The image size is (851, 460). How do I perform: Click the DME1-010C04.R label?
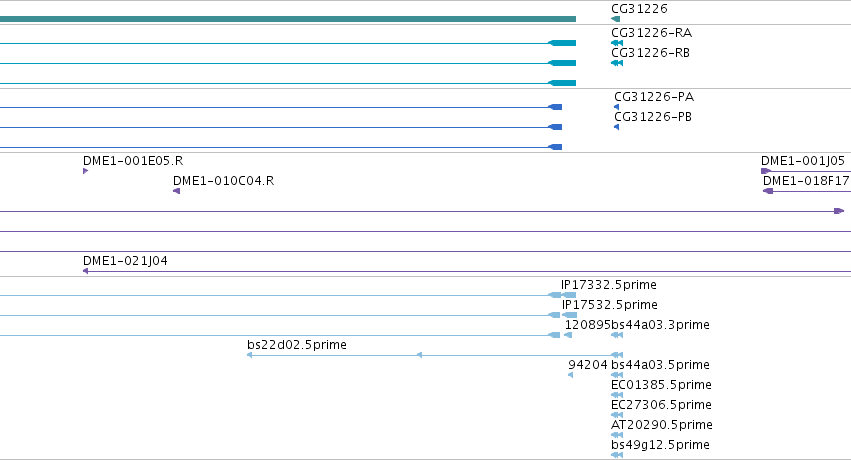point(224,181)
